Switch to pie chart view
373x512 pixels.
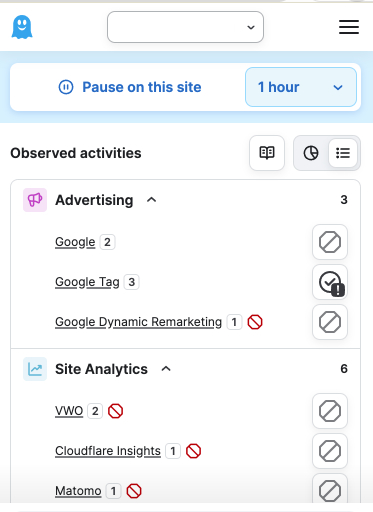pyautogui.click(x=311, y=153)
